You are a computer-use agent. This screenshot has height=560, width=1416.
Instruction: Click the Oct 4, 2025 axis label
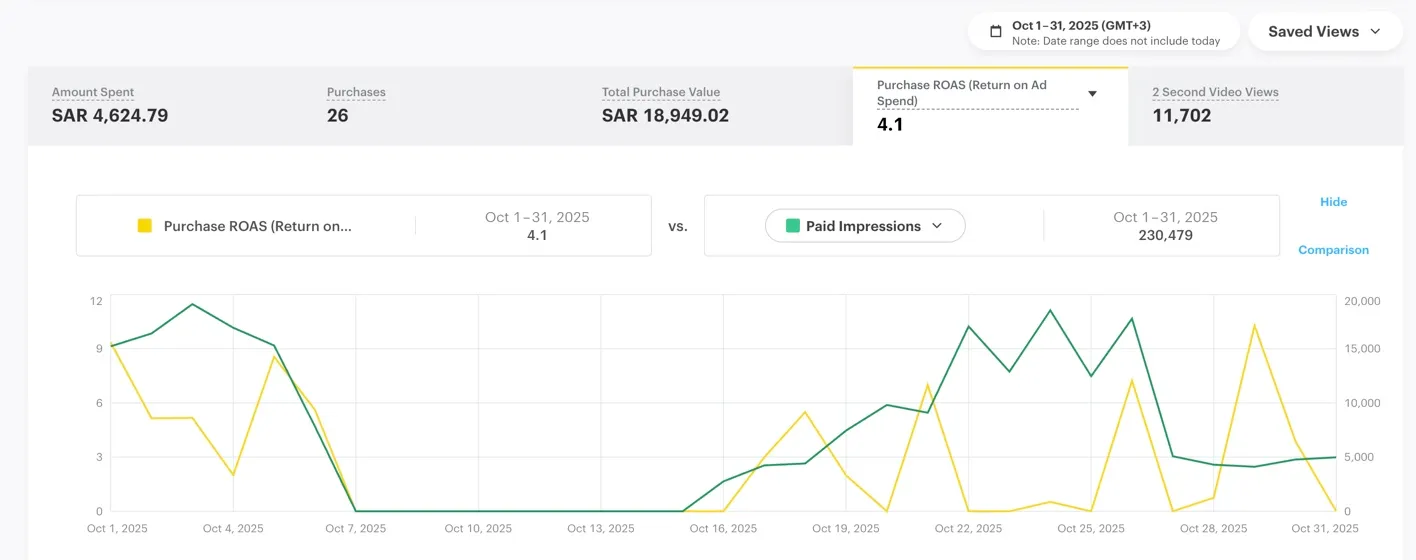pyautogui.click(x=233, y=529)
